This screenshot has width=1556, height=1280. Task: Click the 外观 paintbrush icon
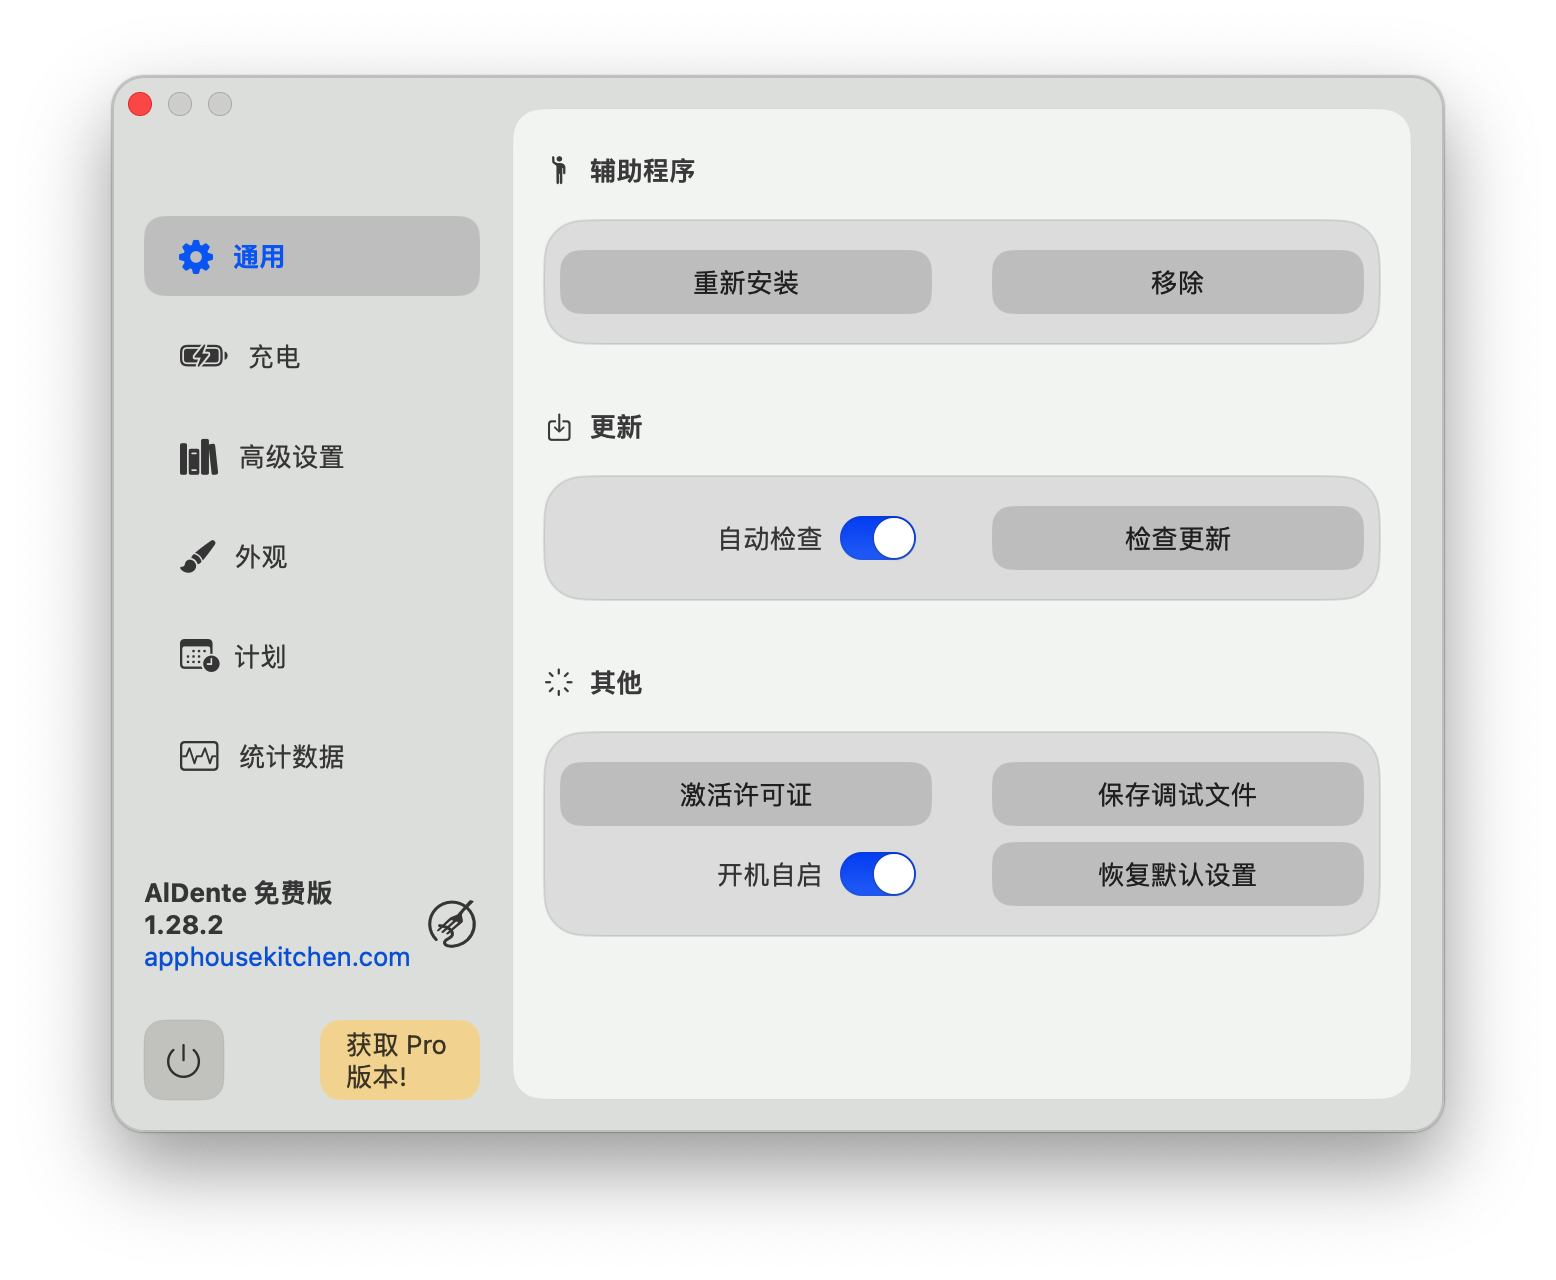[x=199, y=557]
